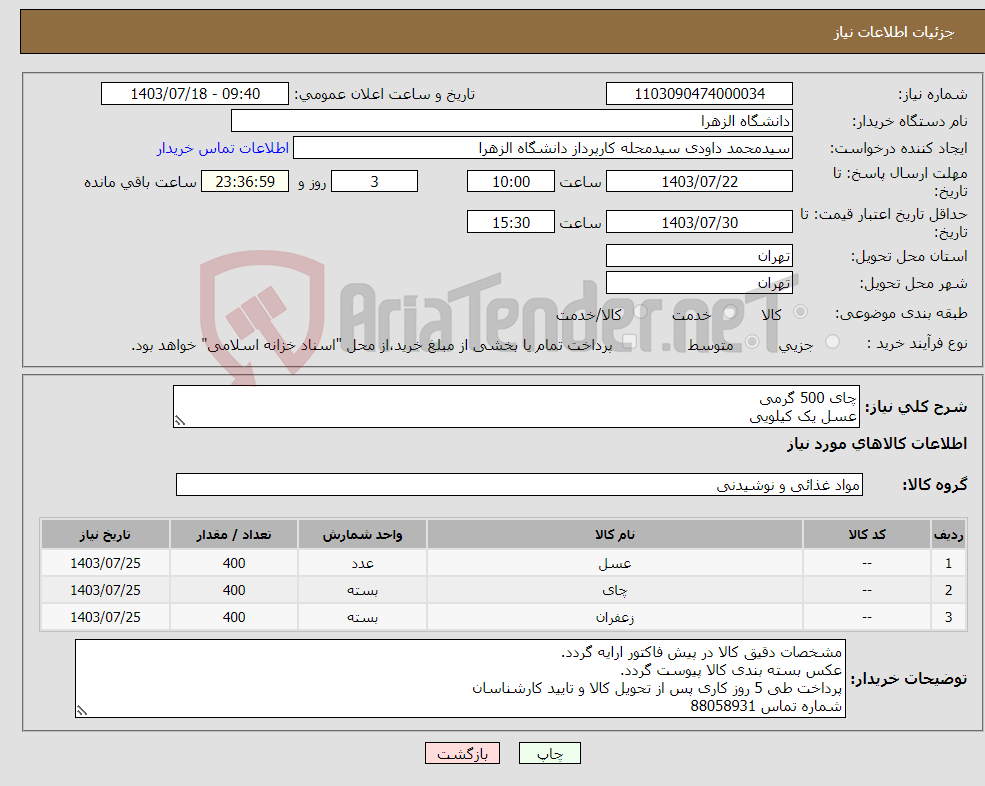
Task: Click the ردیف column header
Action: 948,534
